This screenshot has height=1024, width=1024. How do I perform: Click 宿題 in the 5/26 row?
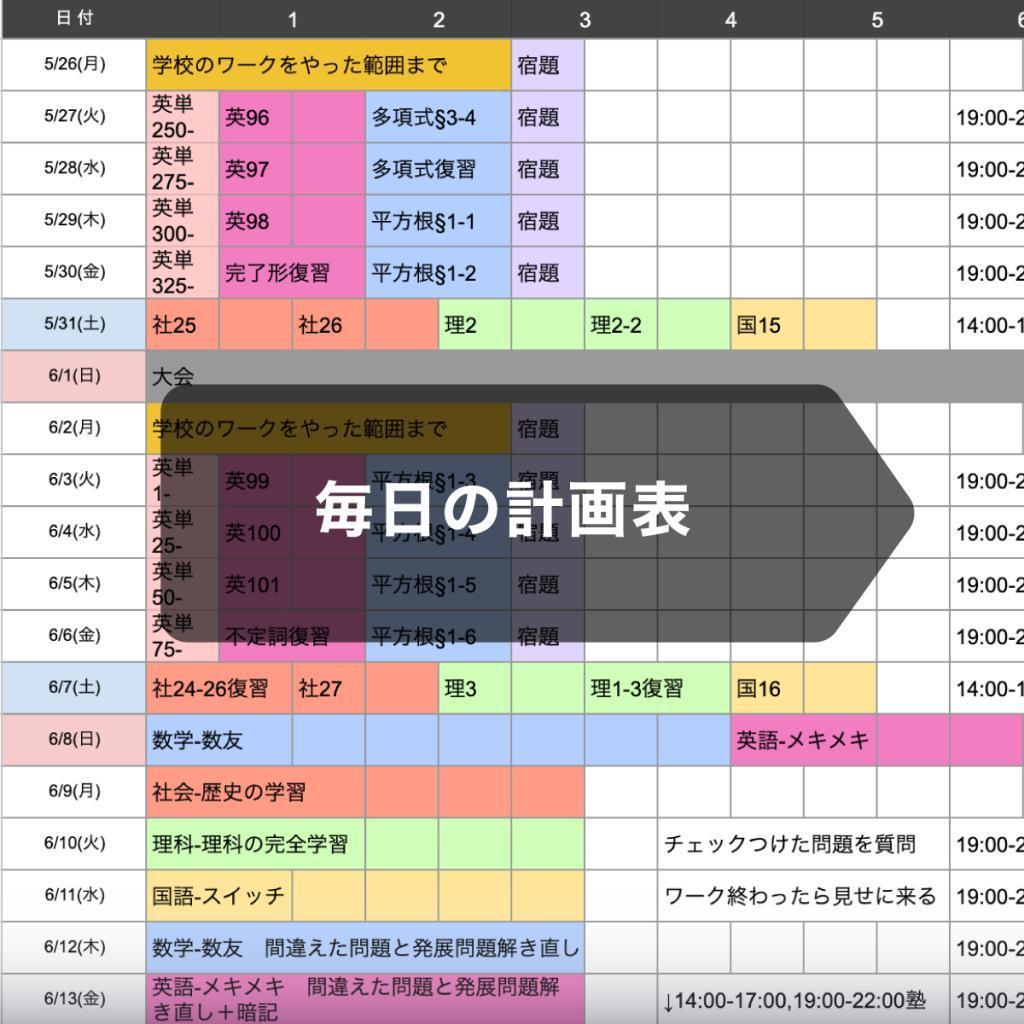pyautogui.click(x=548, y=65)
